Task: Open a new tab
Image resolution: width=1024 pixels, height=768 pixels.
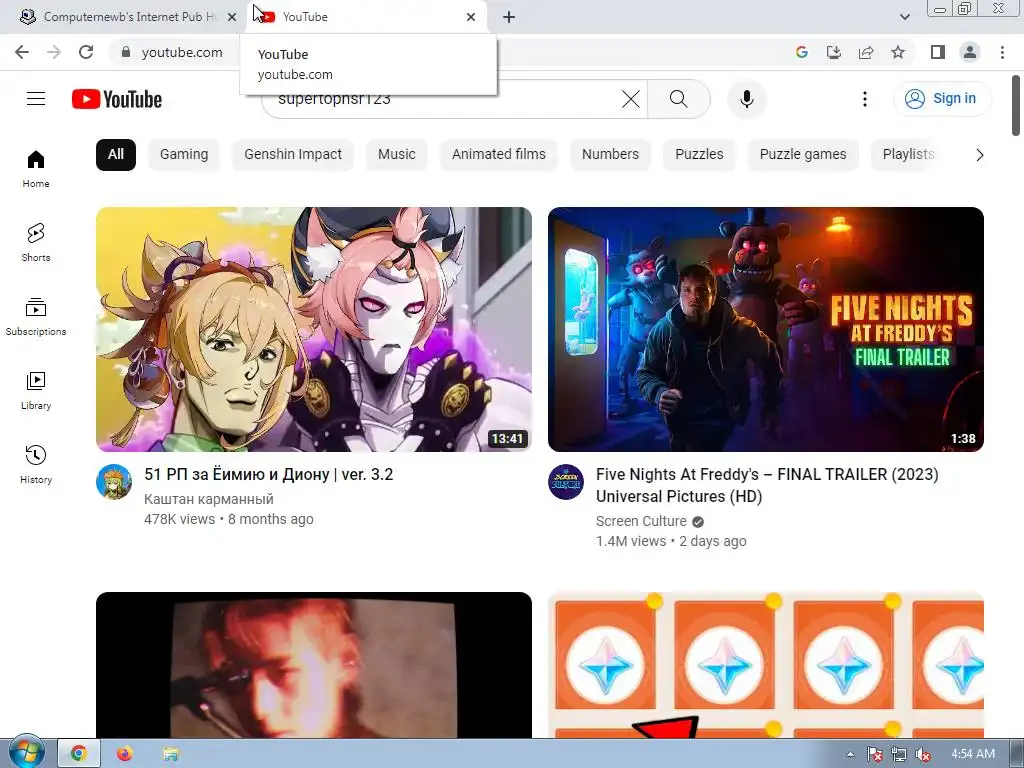Action: (x=509, y=17)
